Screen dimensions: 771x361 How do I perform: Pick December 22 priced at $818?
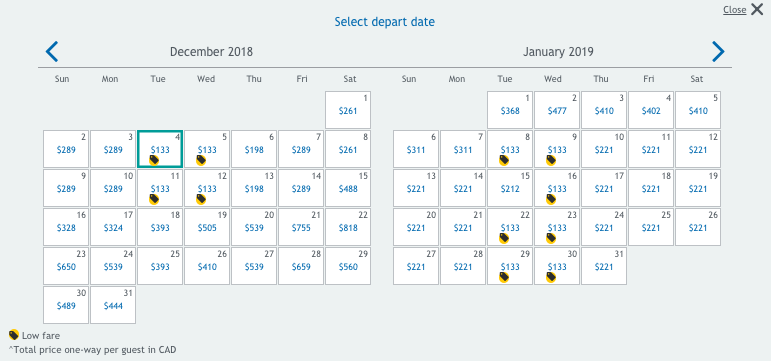(x=348, y=227)
